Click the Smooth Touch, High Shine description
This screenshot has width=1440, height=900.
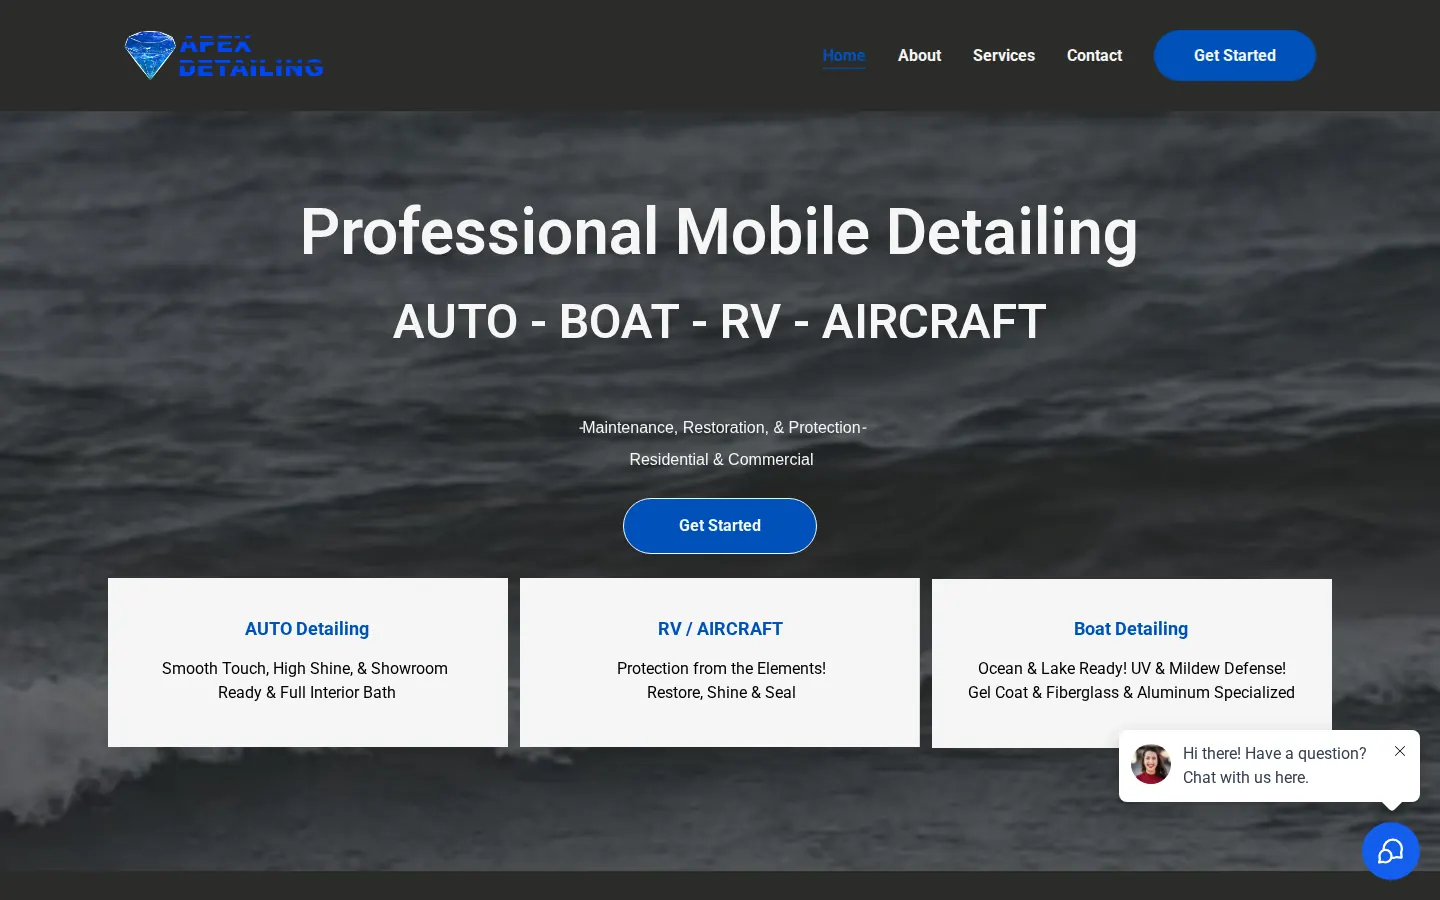coord(305,680)
